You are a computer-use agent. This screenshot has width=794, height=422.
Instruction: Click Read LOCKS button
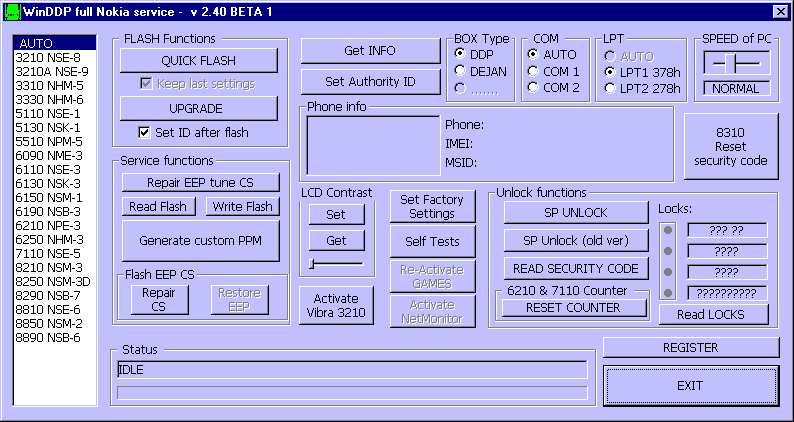[713, 315]
